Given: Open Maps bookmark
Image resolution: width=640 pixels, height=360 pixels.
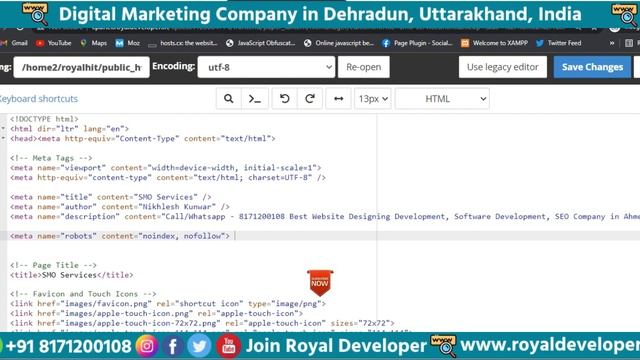Looking at the screenshot, I should pos(93,43).
